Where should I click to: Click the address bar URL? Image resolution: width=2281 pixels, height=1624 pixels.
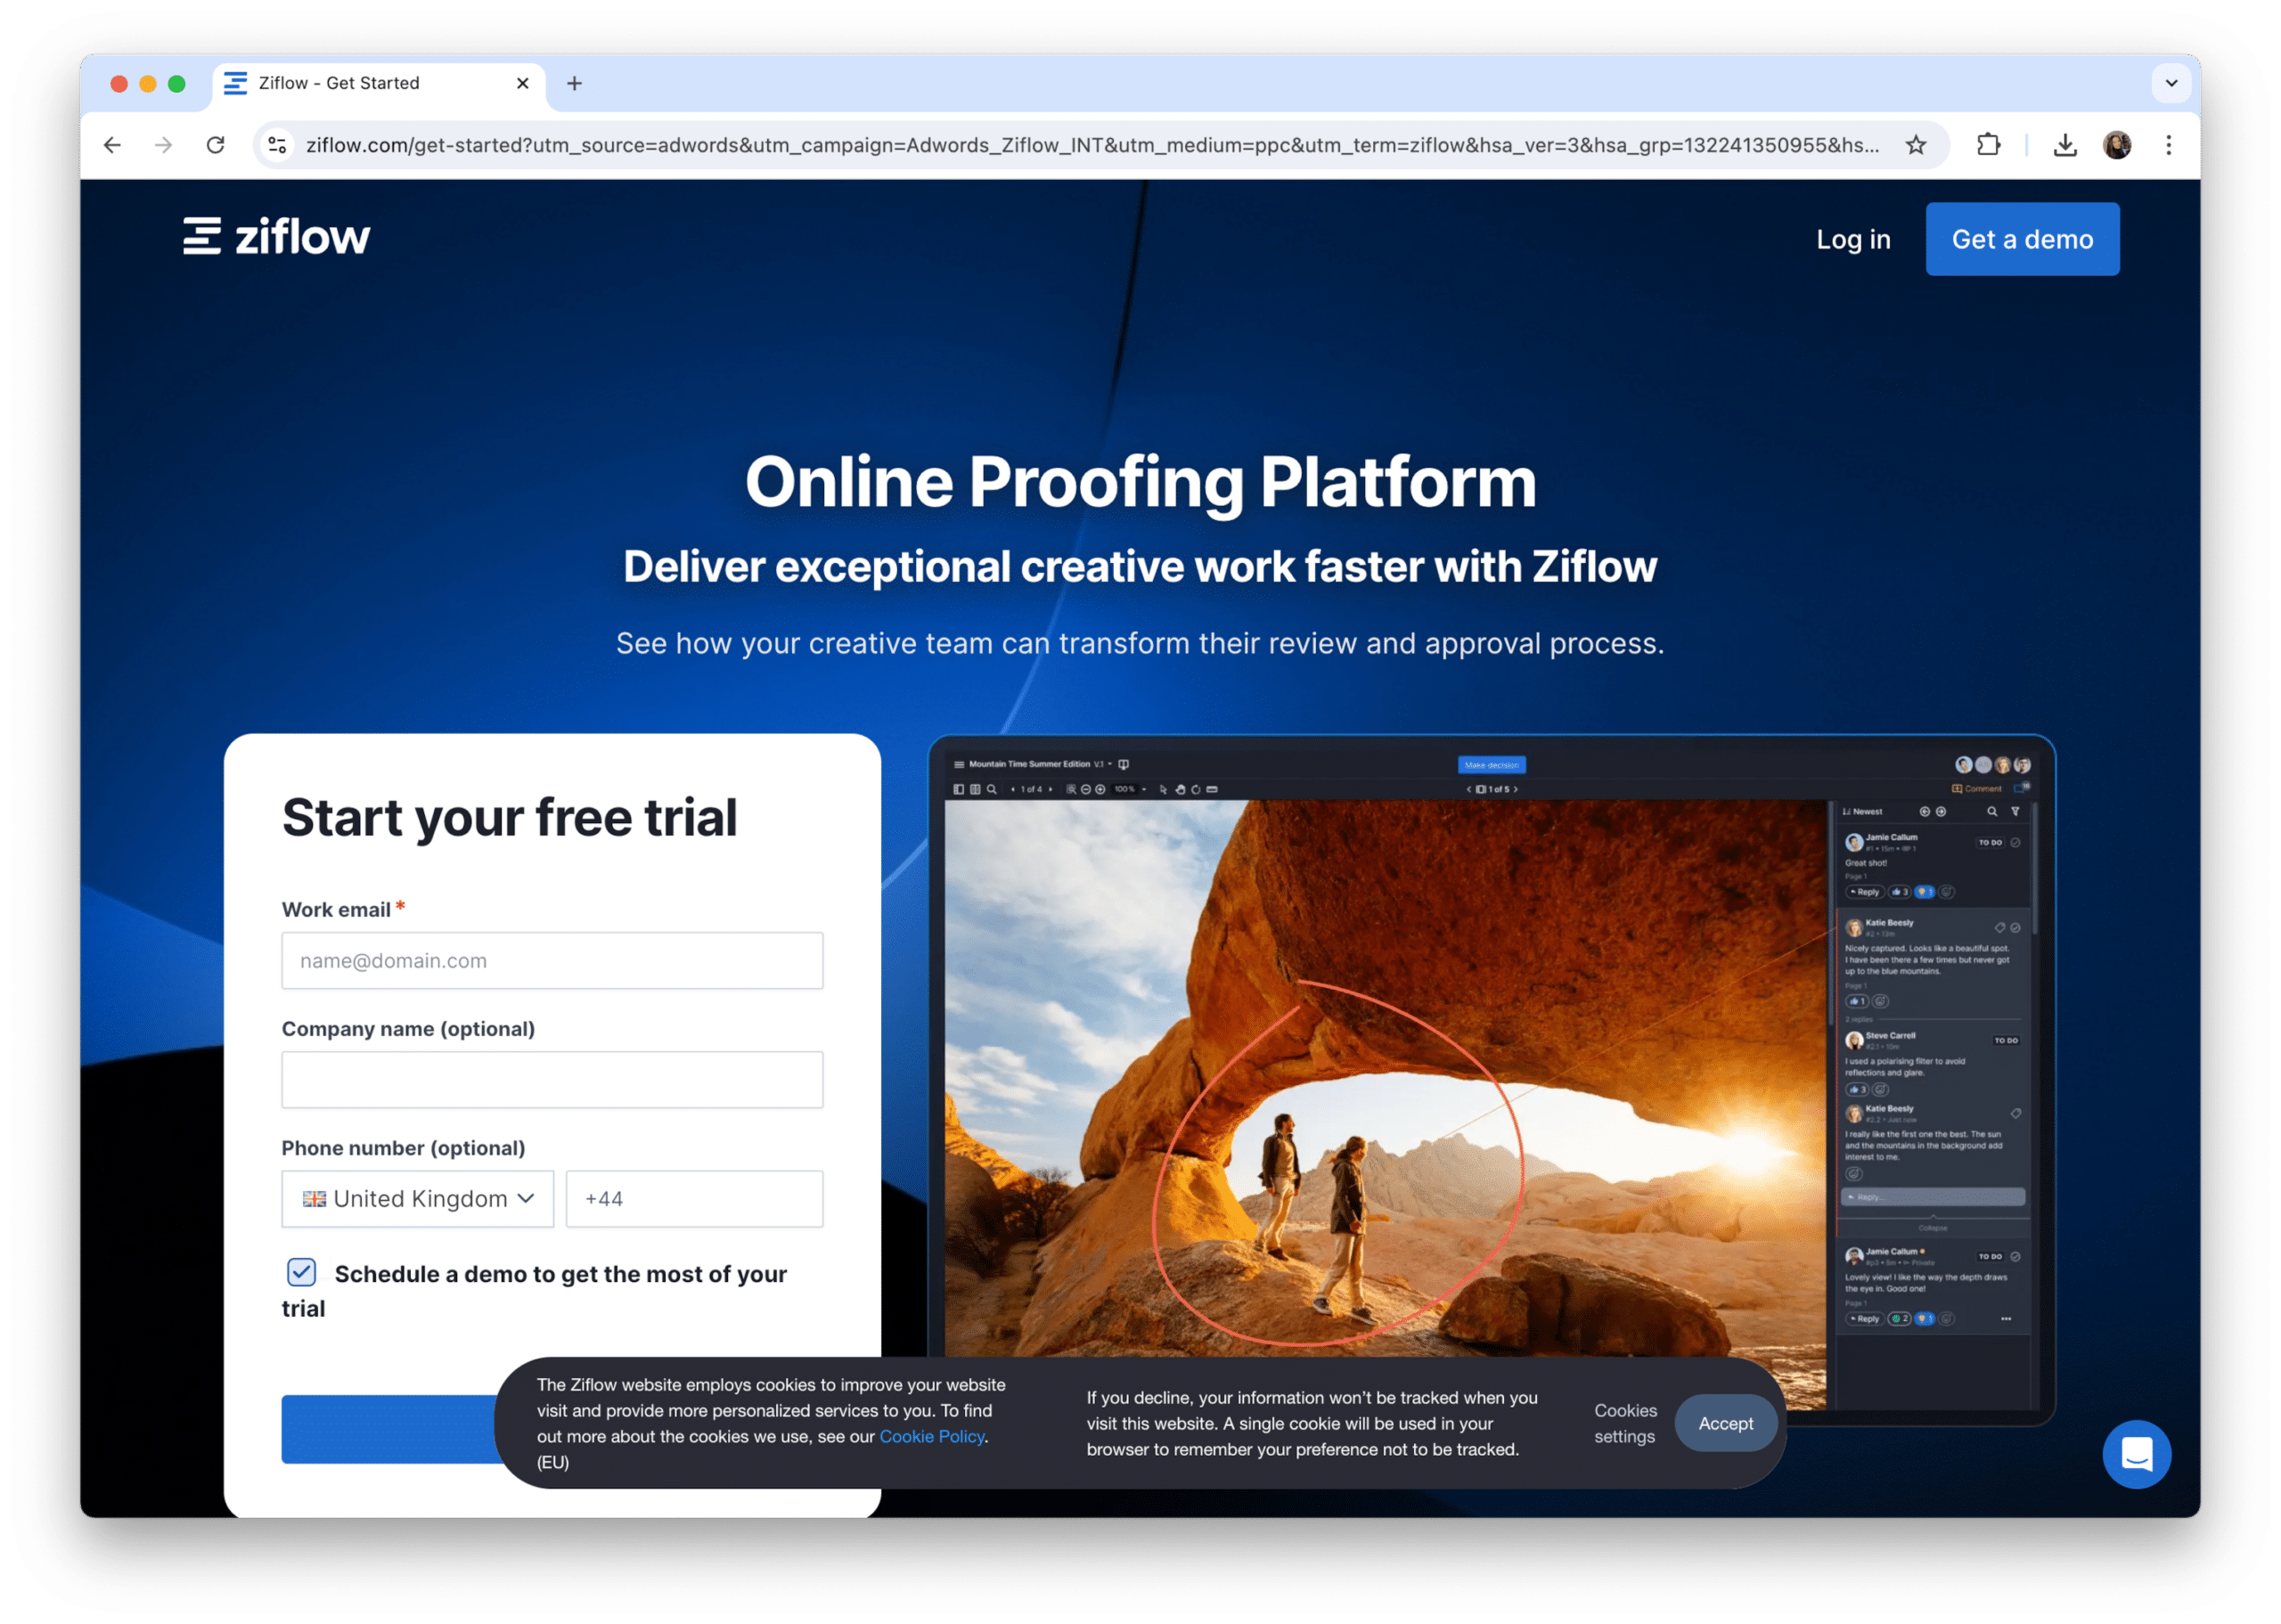pos(1092,145)
